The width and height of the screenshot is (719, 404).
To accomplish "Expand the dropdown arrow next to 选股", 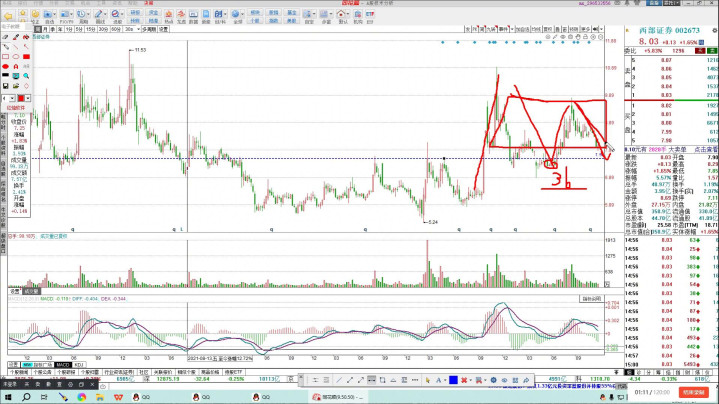I will pos(122,15).
